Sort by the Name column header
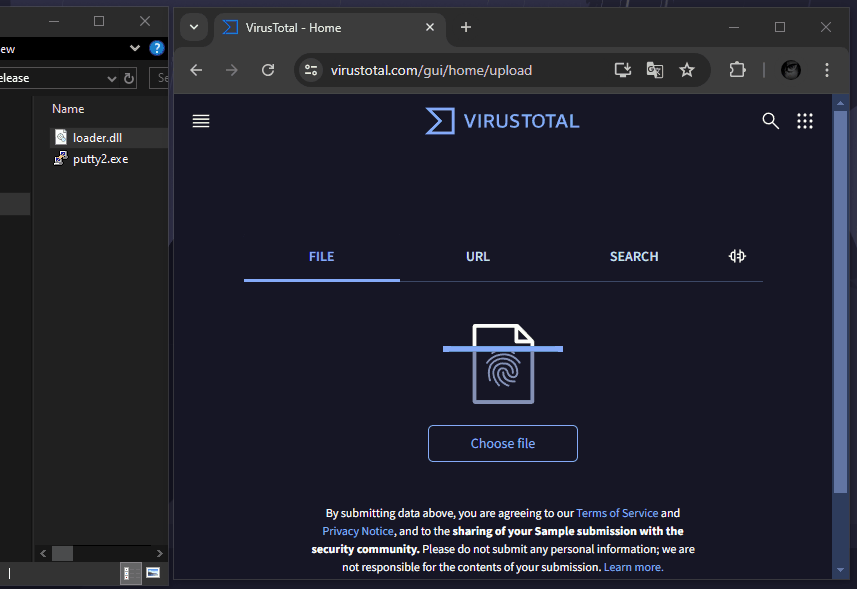857x589 pixels. [68, 109]
